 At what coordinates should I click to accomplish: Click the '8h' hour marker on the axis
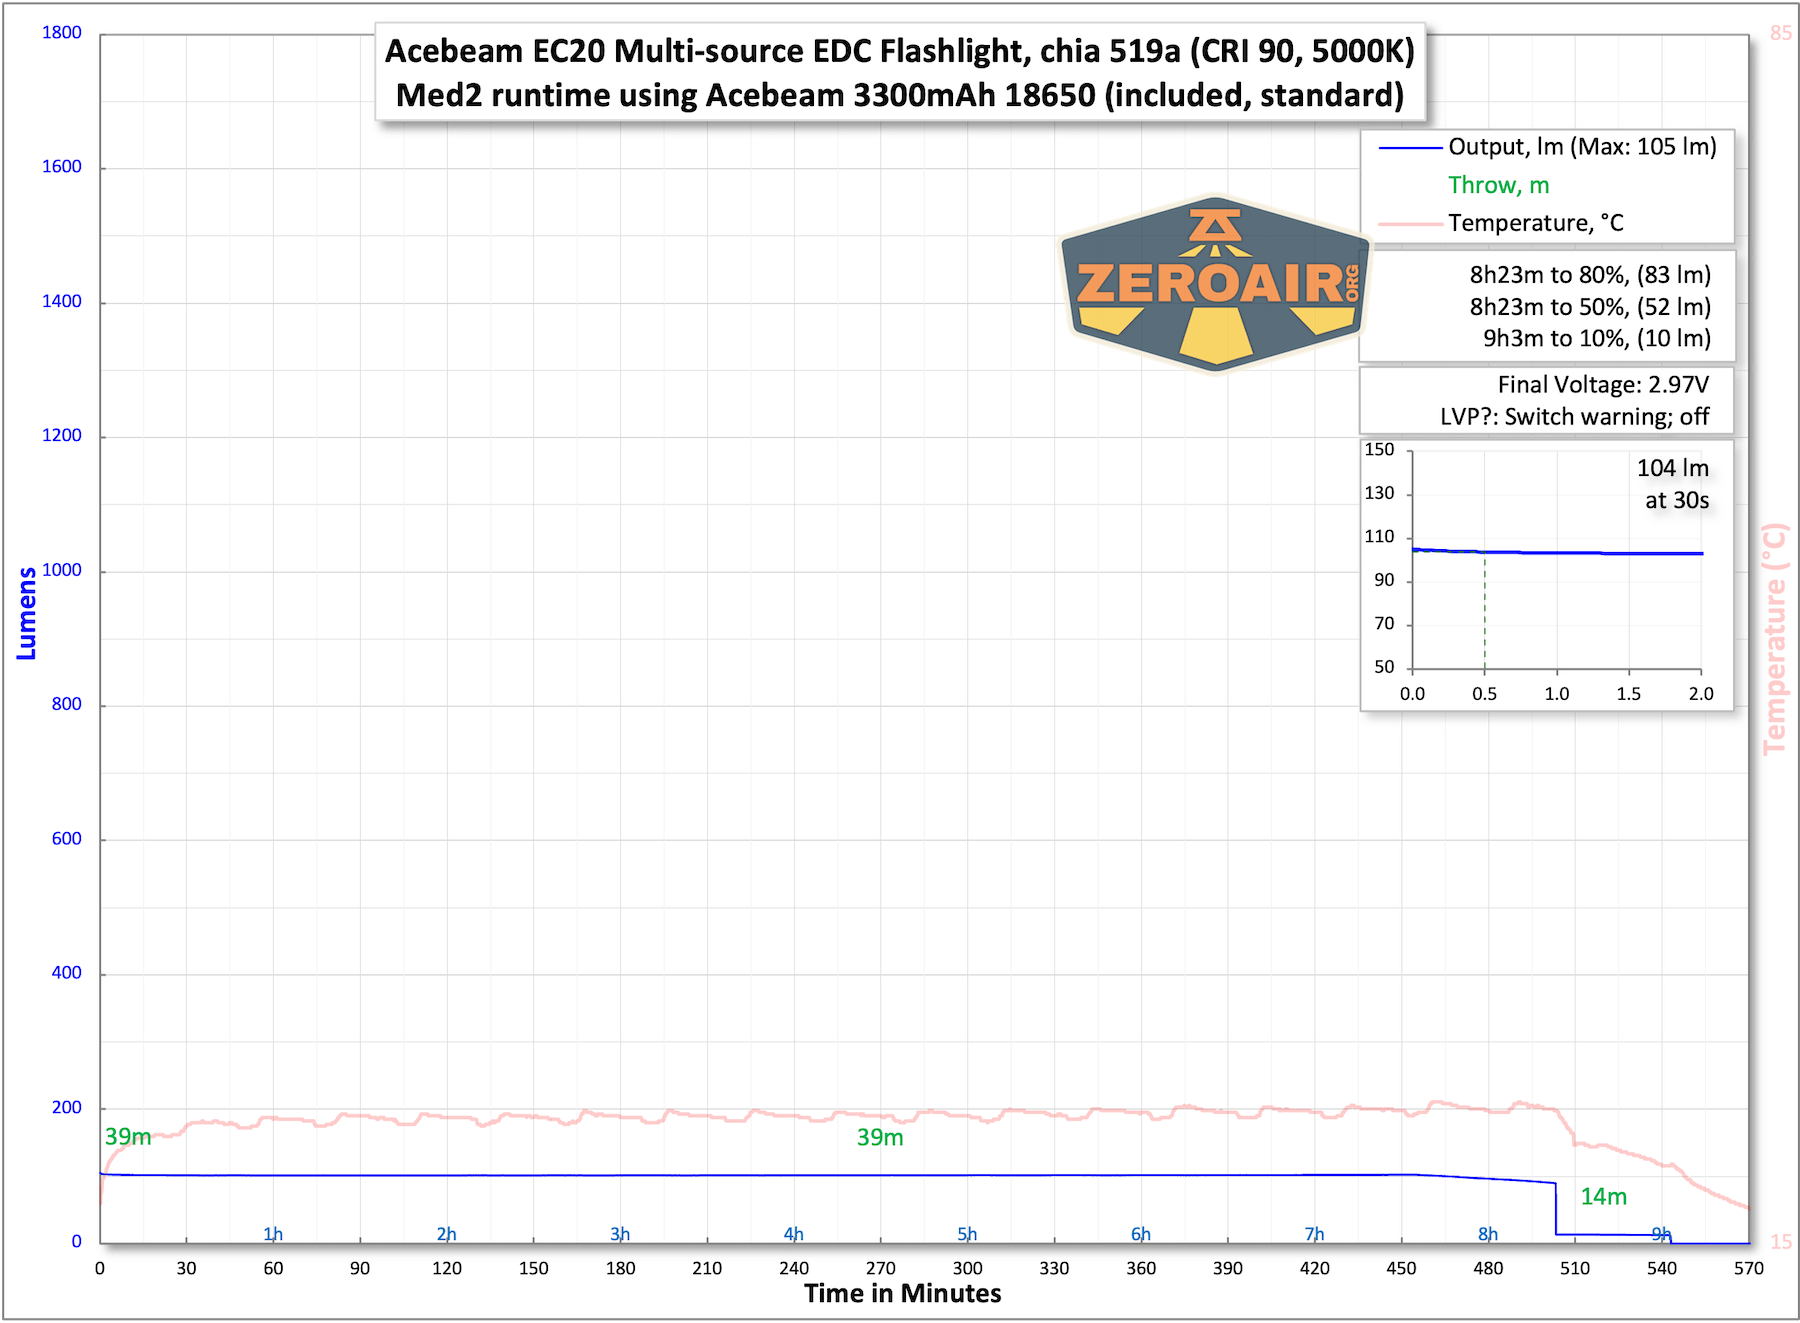(x=1488, y=1234)
